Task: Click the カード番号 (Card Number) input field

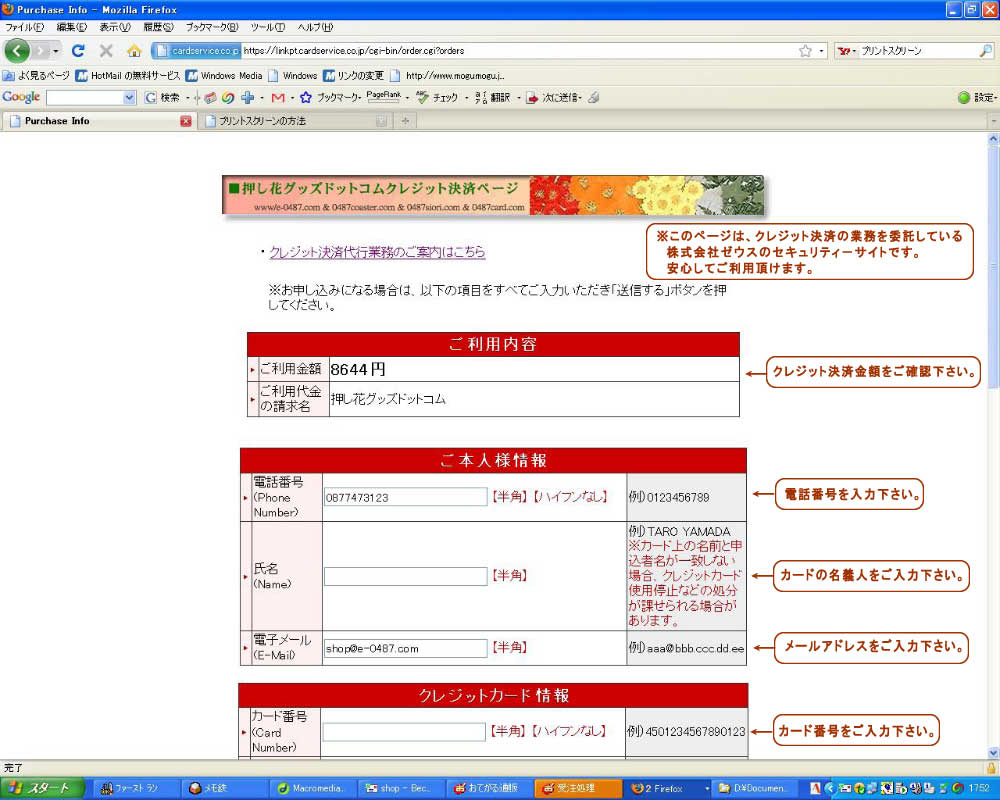Action: pos(403,732)
